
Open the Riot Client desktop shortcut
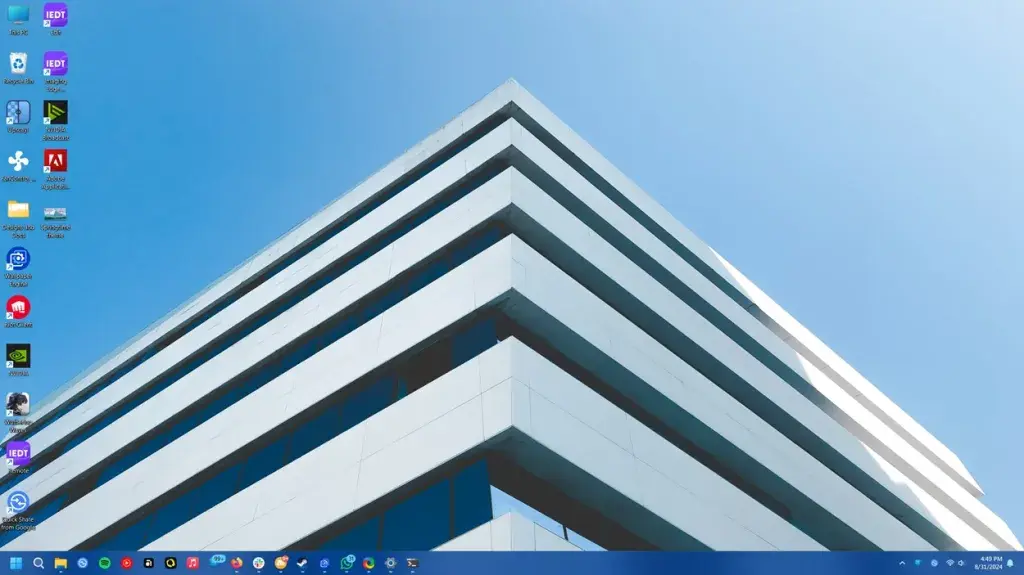pyautogui.click(x=18, y=308)
